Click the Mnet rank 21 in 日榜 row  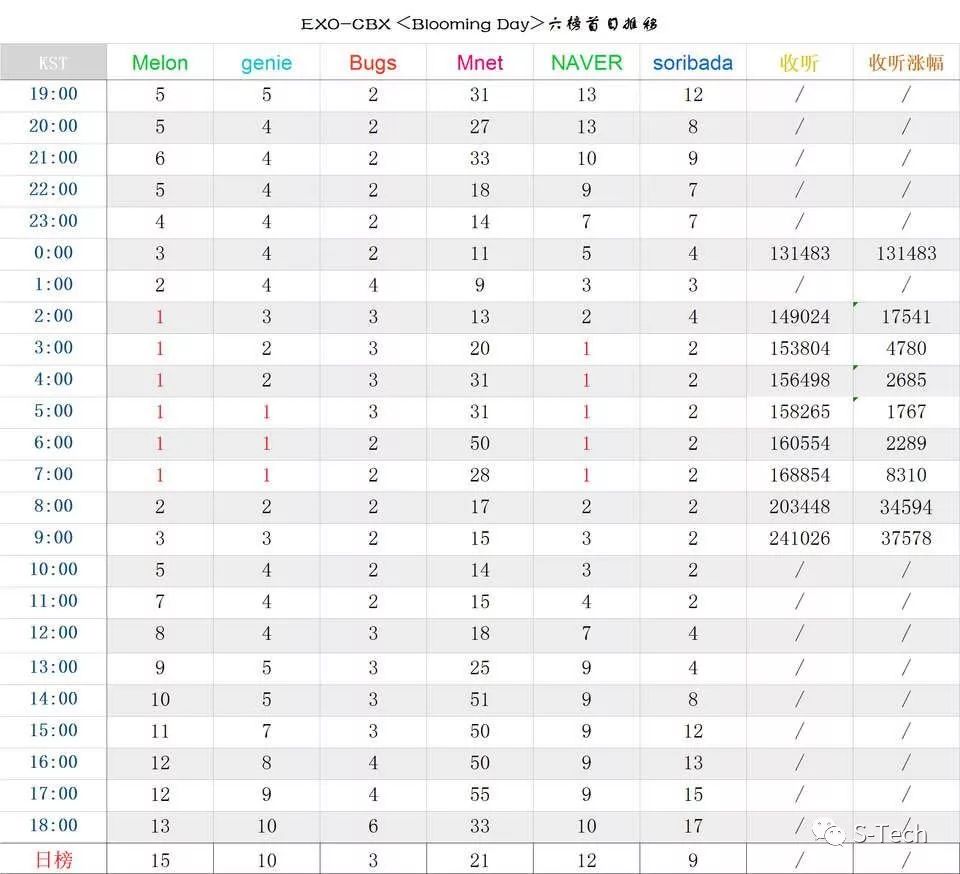[x=479, y=861]
